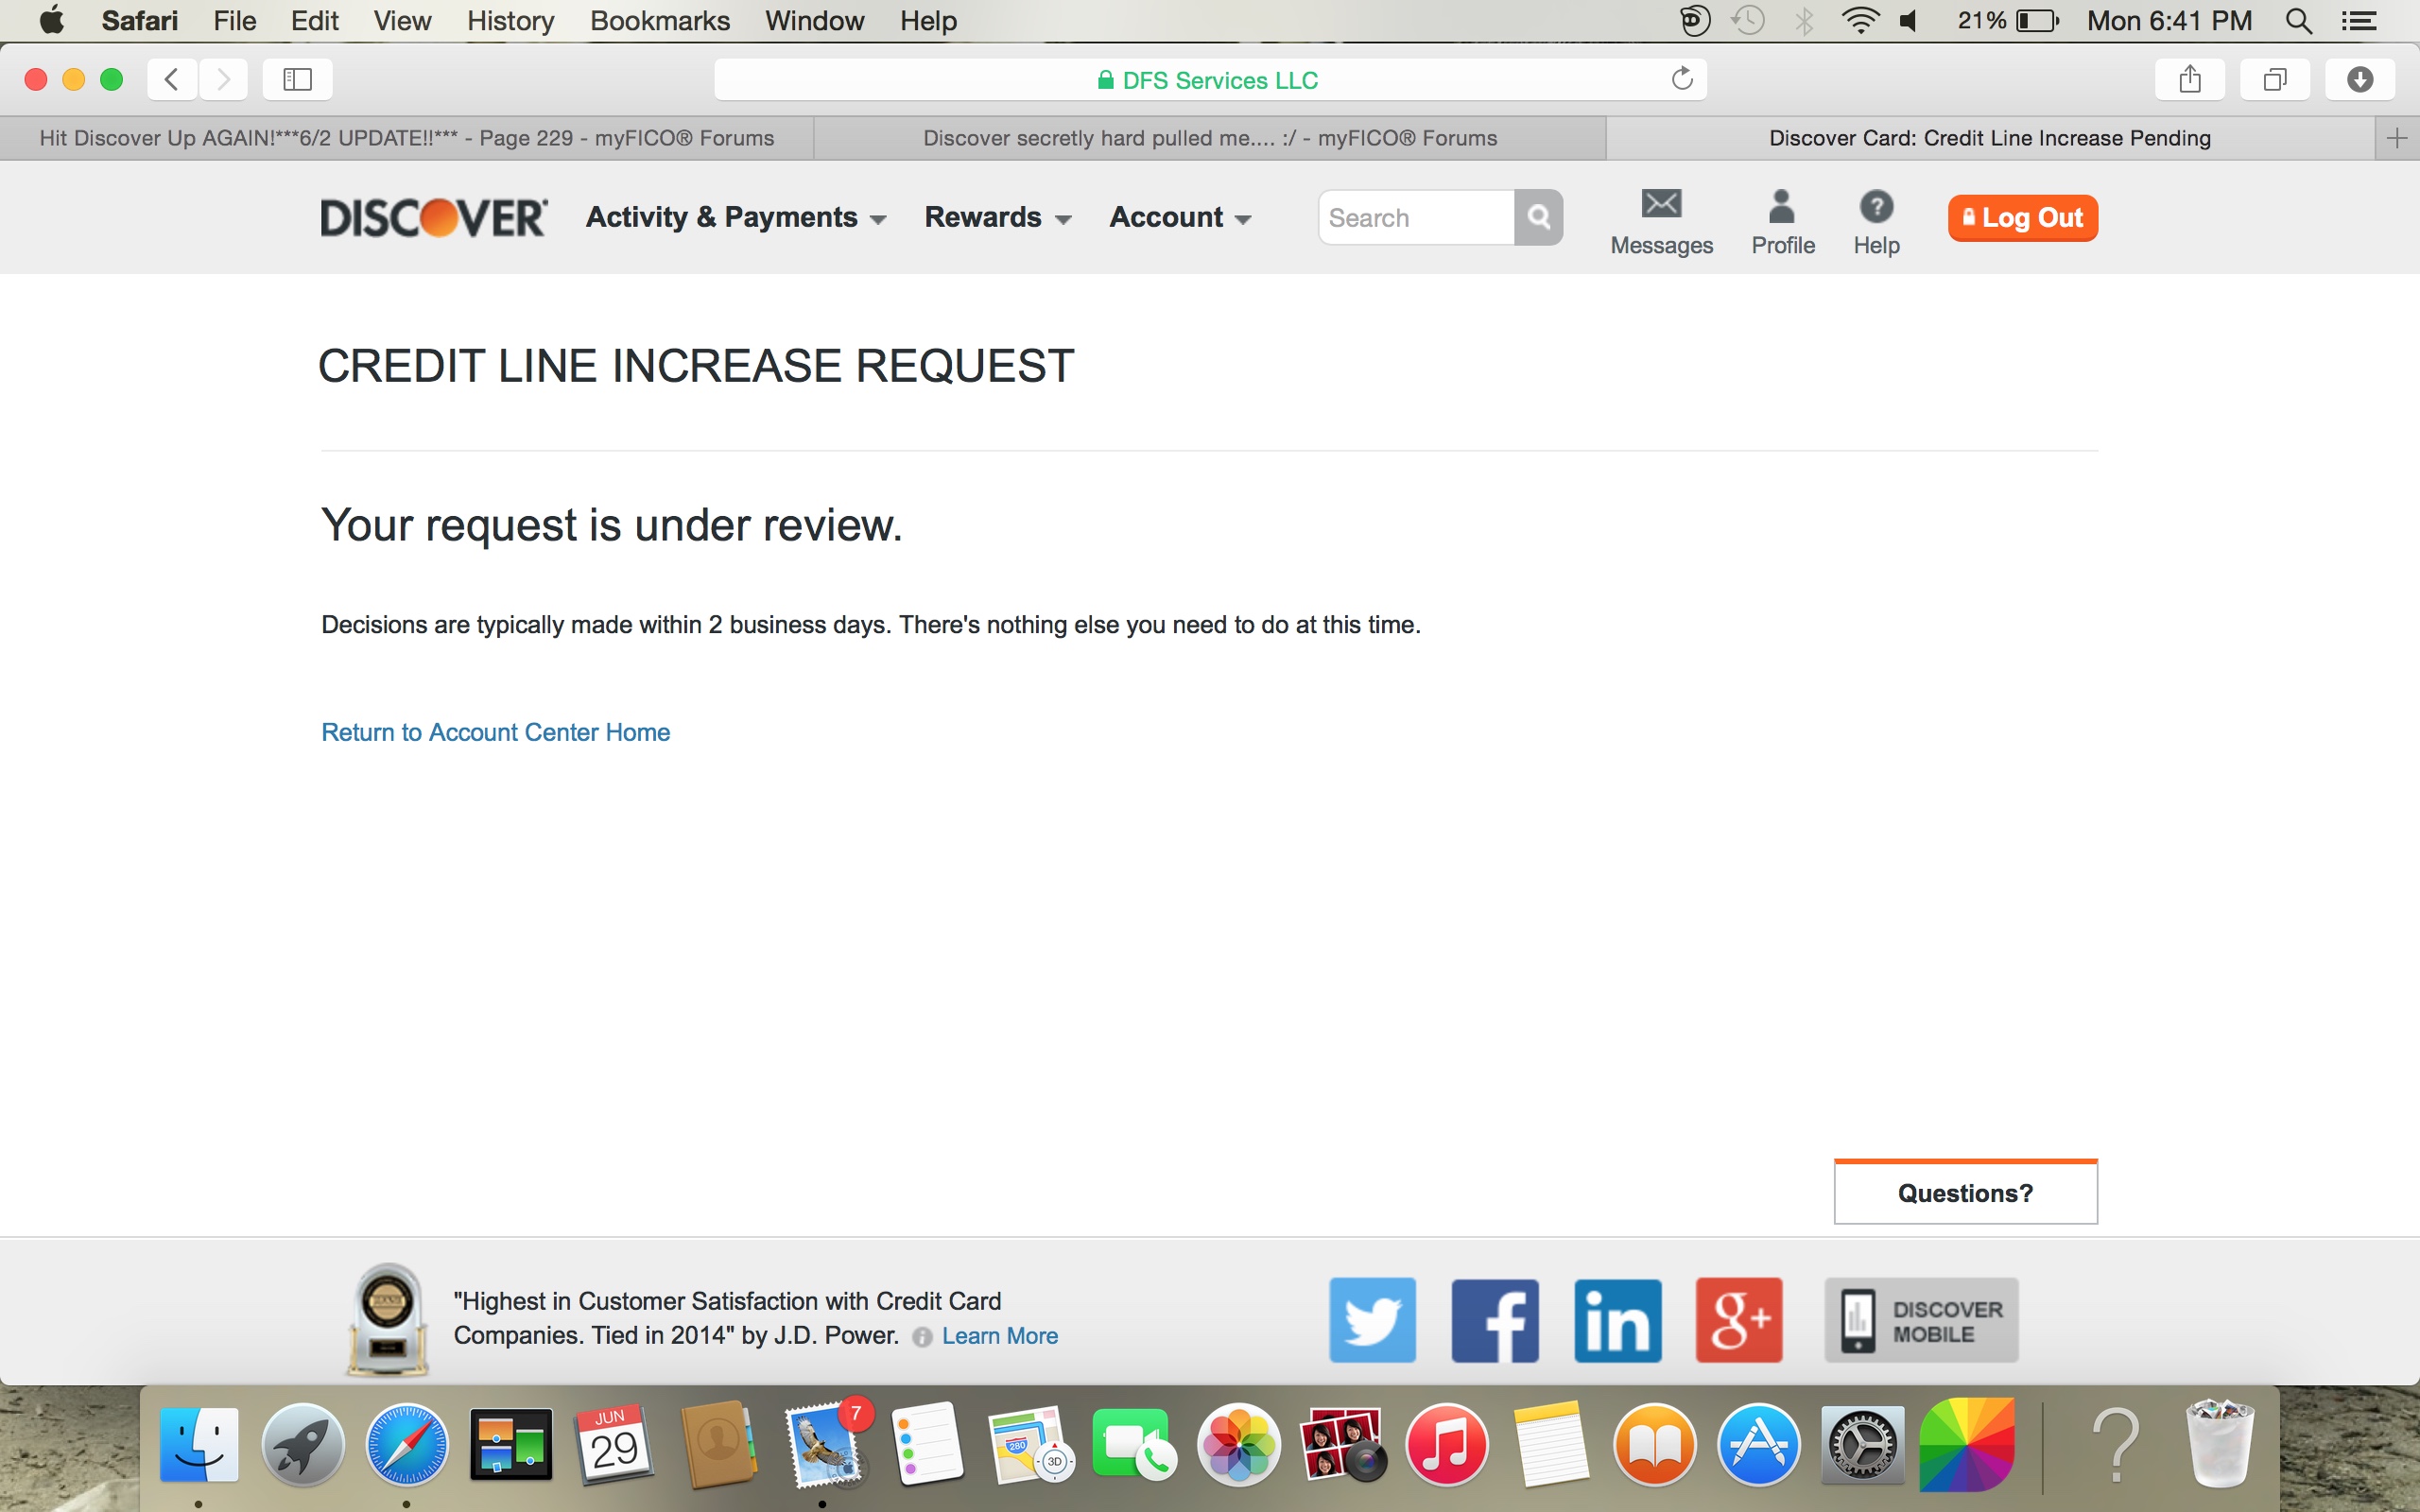Expand Activity & Payments dropdown

tap(736, 217)
